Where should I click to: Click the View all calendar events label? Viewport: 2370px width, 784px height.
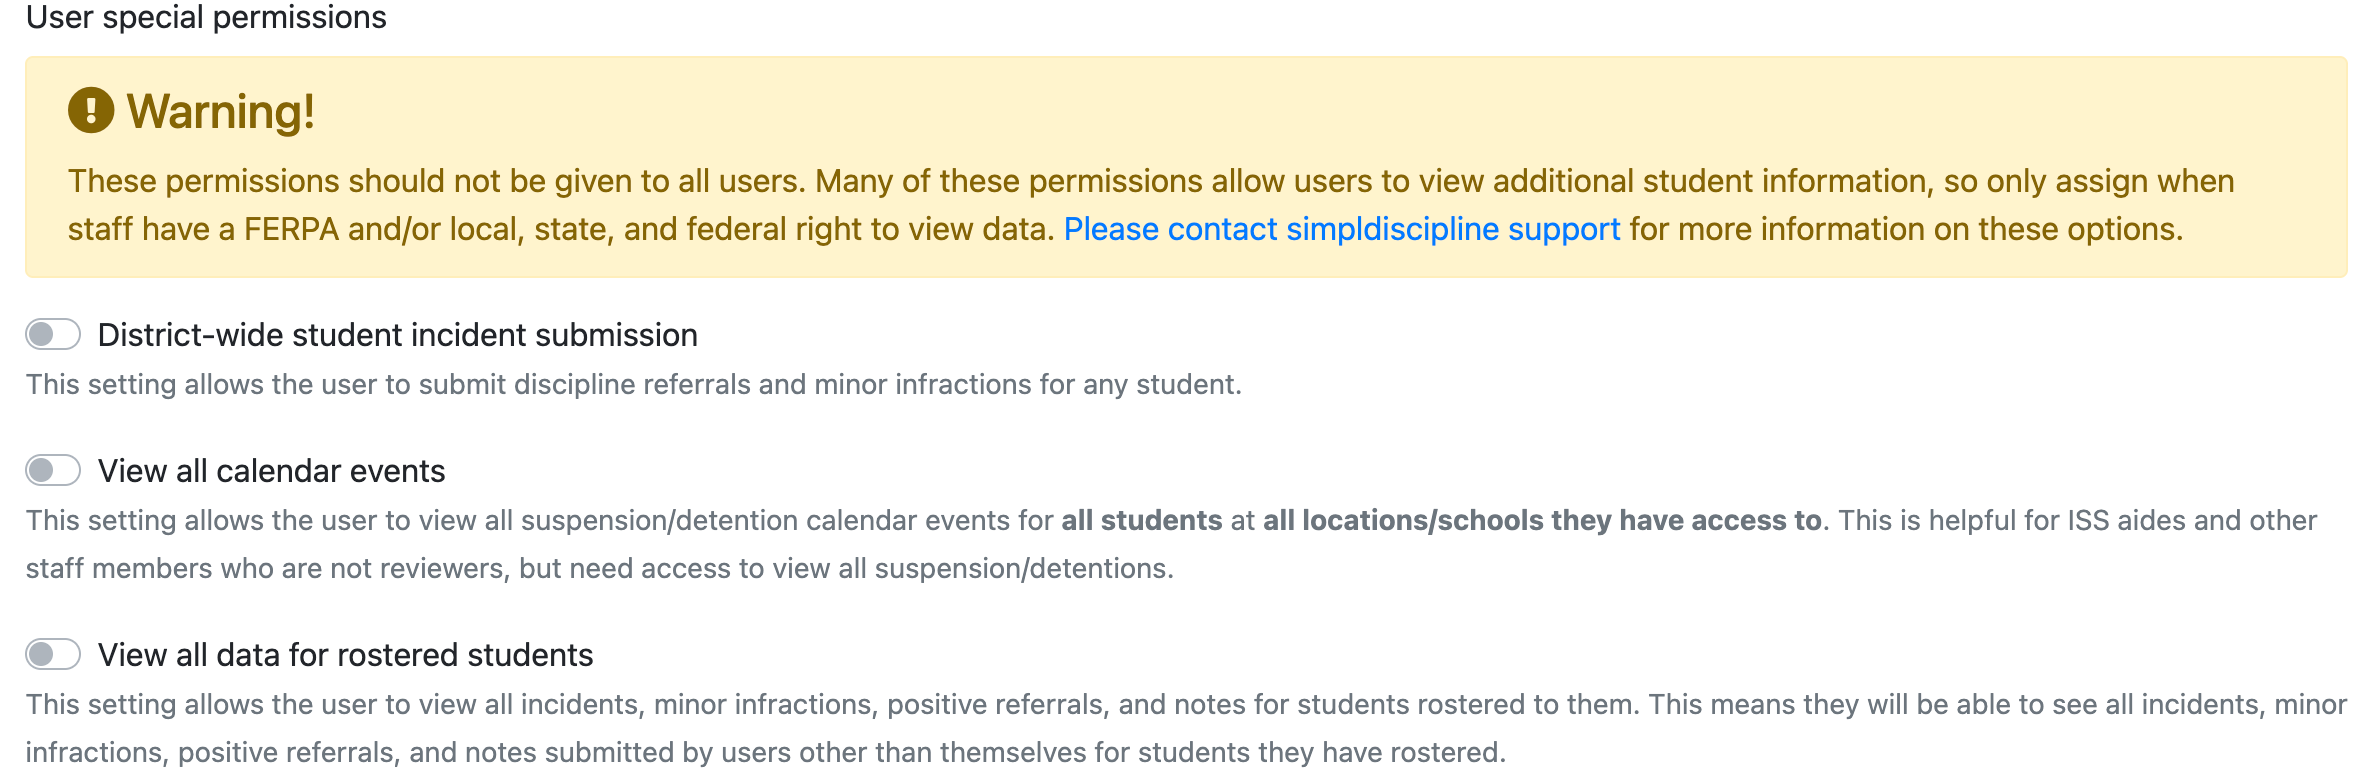(x=271, y=471)
